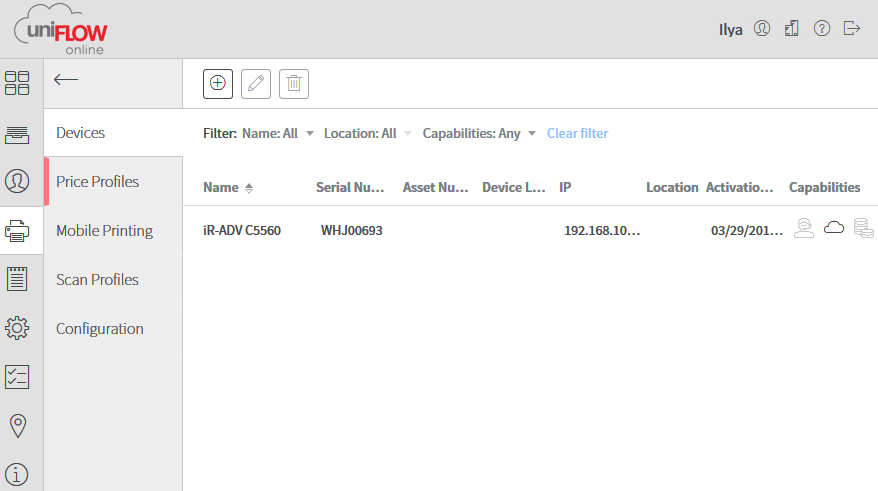Image resolution: width=878 pixels, height=491 pixels.
Task: Open user profile icon next to Ilya
Action: pyautogui.click(x=762, y=28)
